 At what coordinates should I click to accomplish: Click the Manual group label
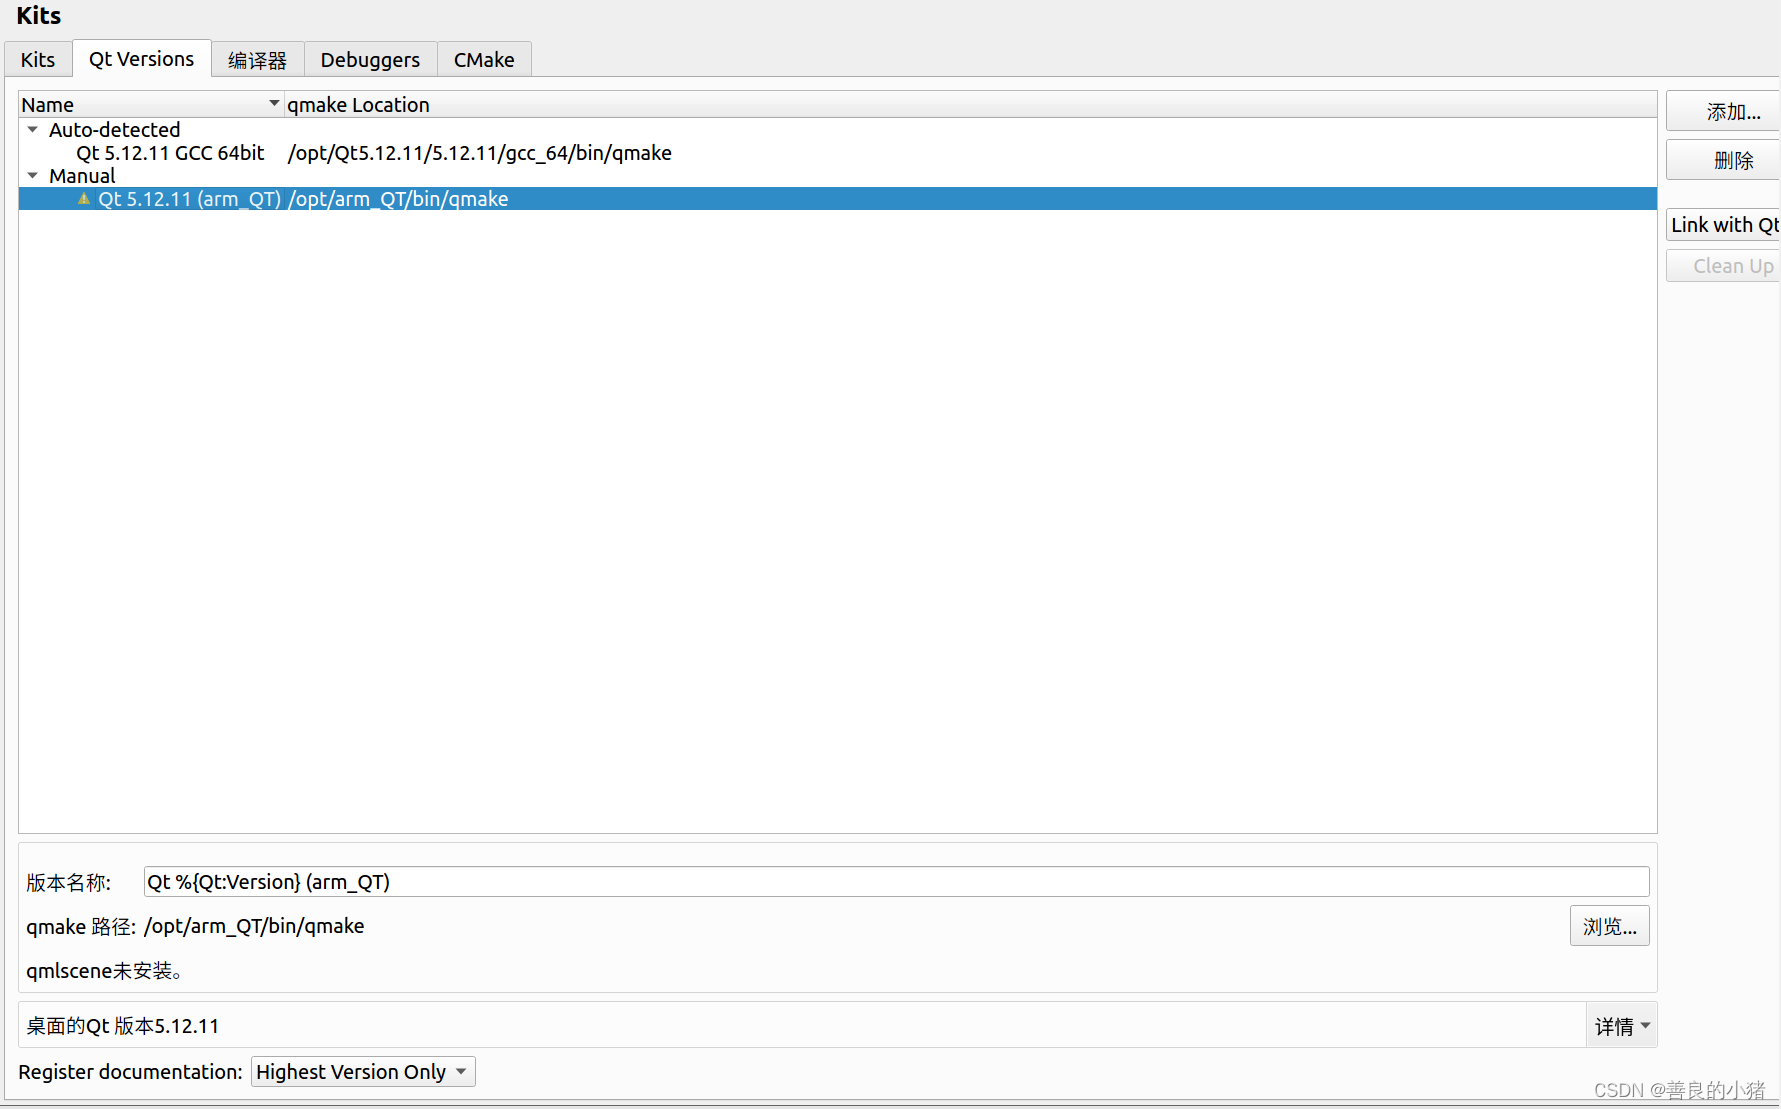(x=82, y=176)
